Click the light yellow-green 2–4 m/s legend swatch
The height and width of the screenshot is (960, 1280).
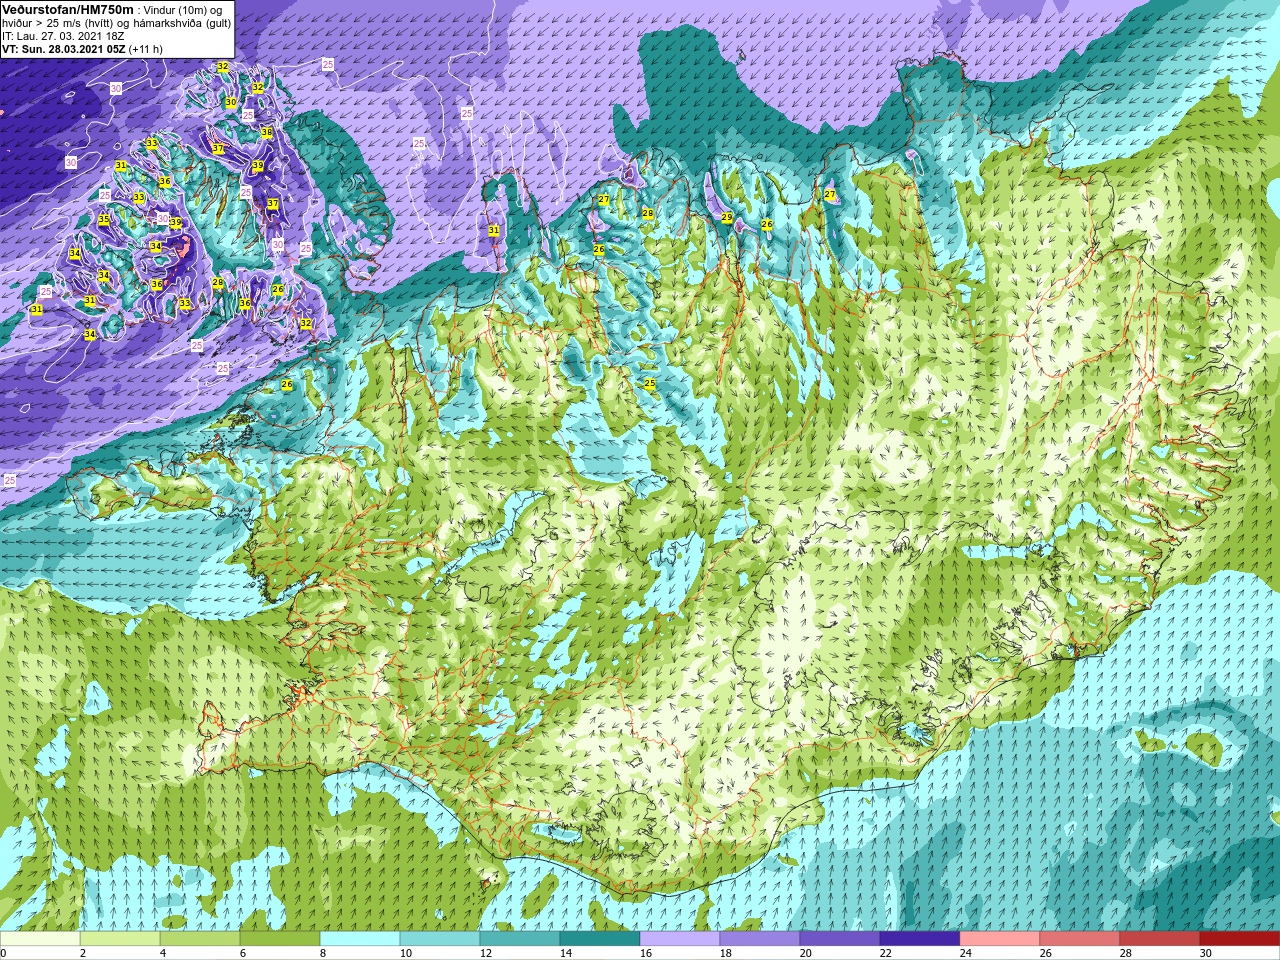point(120,939)
